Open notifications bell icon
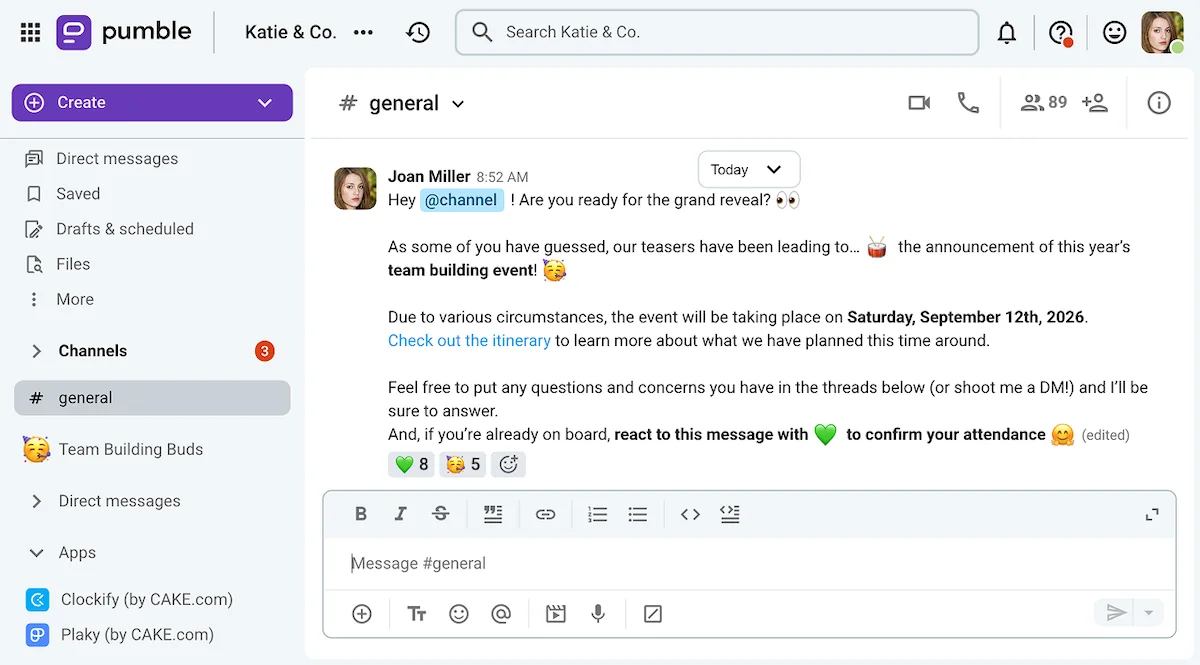This screenshot has width=1200, height=665. [1007, 32]
